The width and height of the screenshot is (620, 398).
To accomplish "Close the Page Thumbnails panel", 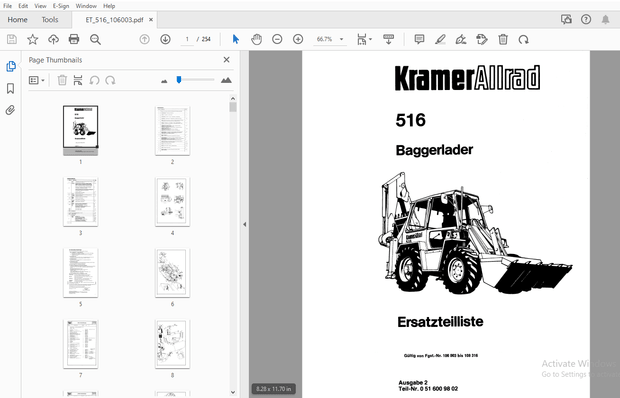I will click(227, 60).
